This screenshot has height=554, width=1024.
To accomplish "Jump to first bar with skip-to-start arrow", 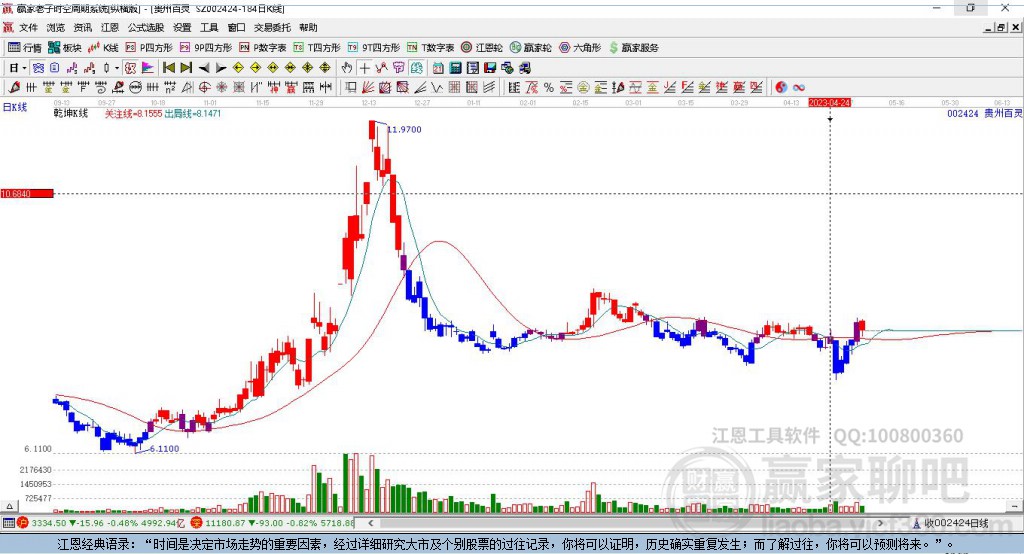I will tap(168, 68).
